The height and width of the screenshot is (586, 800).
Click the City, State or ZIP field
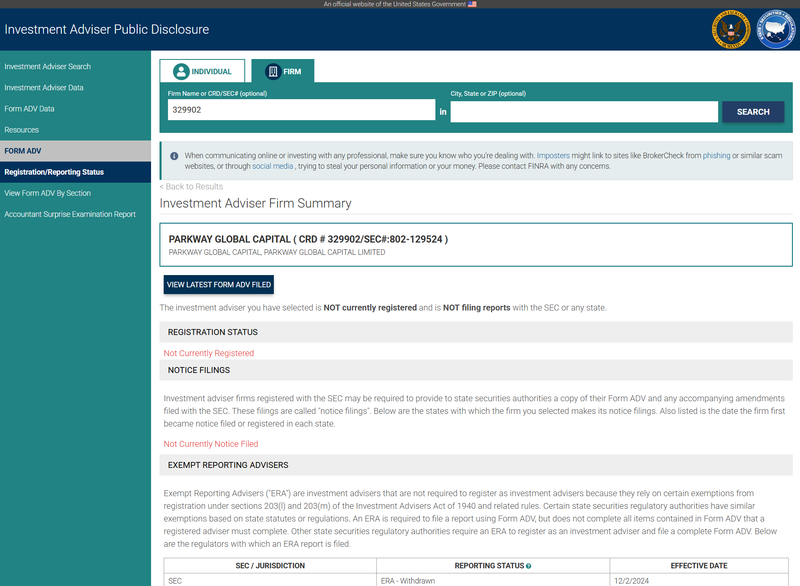coord(584,112)
